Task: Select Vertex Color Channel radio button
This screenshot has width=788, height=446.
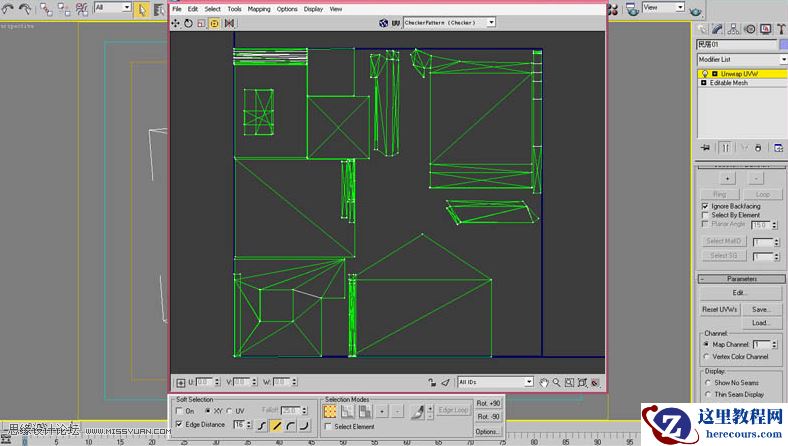Action: (706, 356)
